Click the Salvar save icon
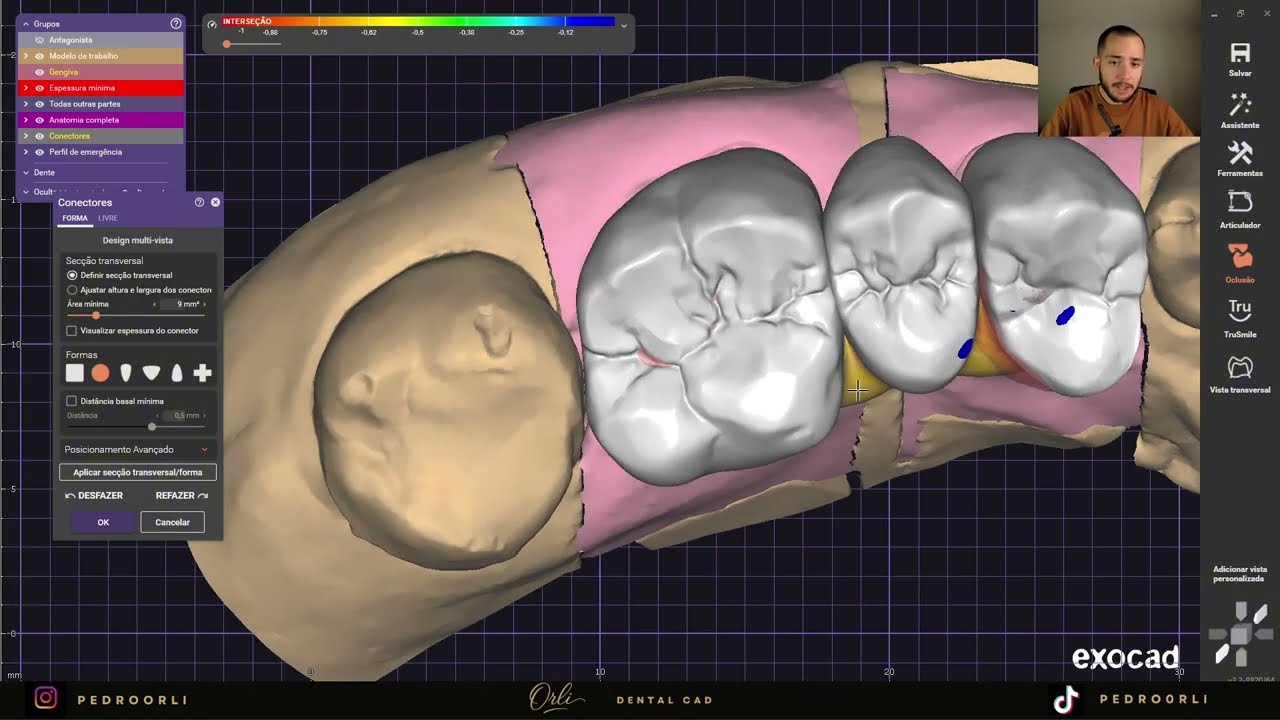1280x720 pixels. [x=1240, y=53]
